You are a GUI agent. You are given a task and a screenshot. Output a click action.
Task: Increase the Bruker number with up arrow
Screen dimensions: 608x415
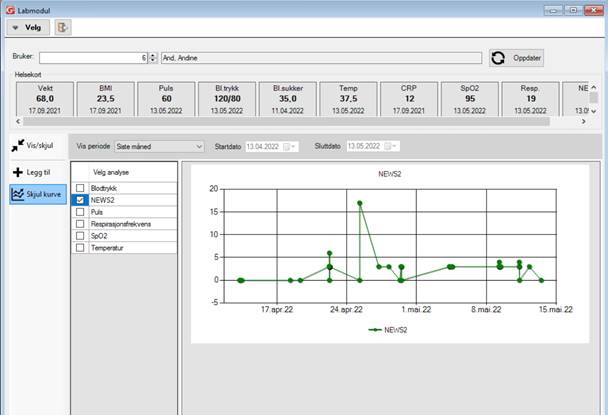click(153, 55)
